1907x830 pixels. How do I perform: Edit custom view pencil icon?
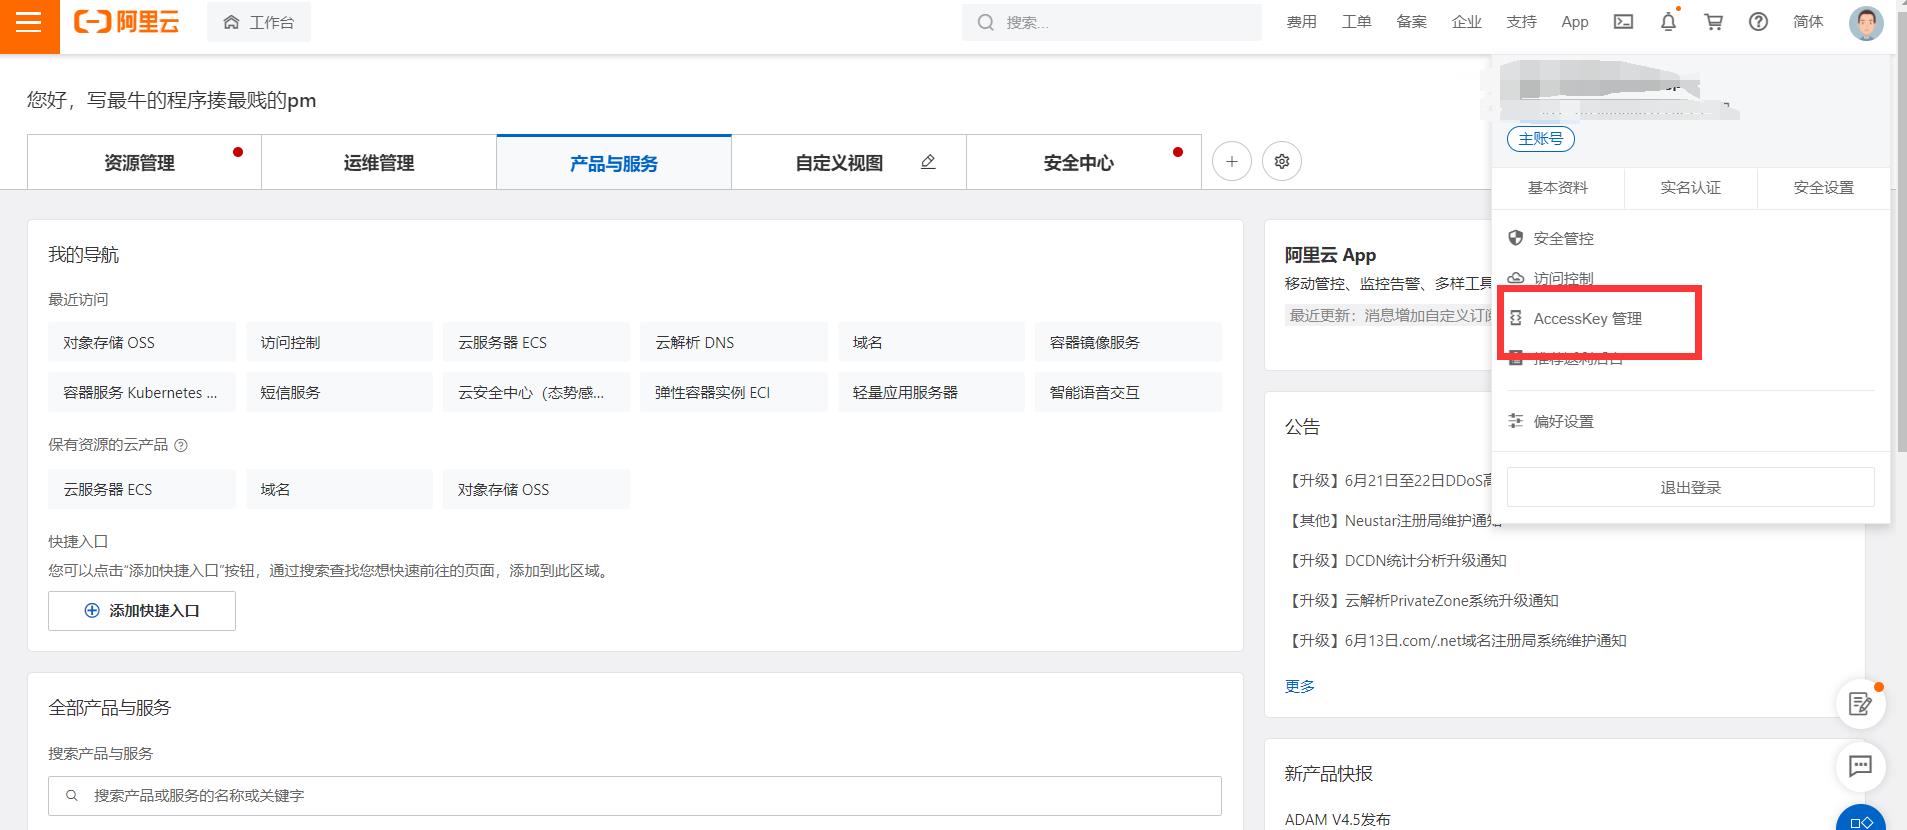[x=928, y=162]
